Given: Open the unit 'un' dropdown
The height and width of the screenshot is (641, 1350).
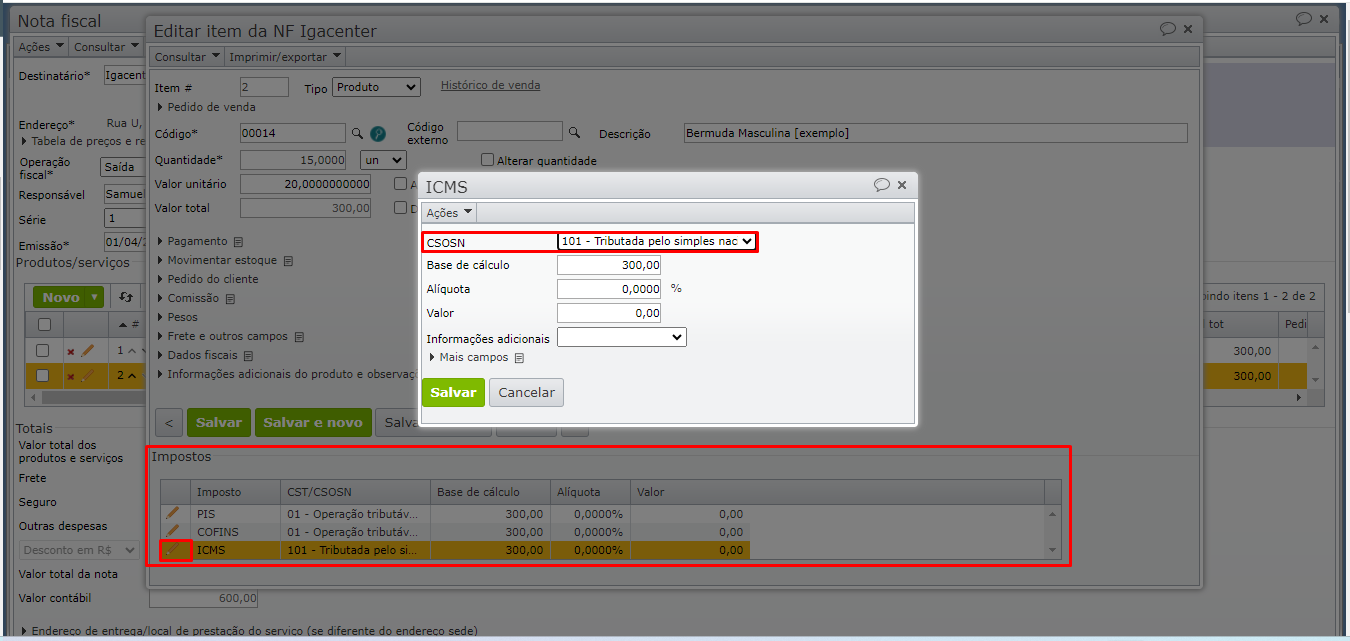Looking at the screenshot, I should (x=383, y=160).
